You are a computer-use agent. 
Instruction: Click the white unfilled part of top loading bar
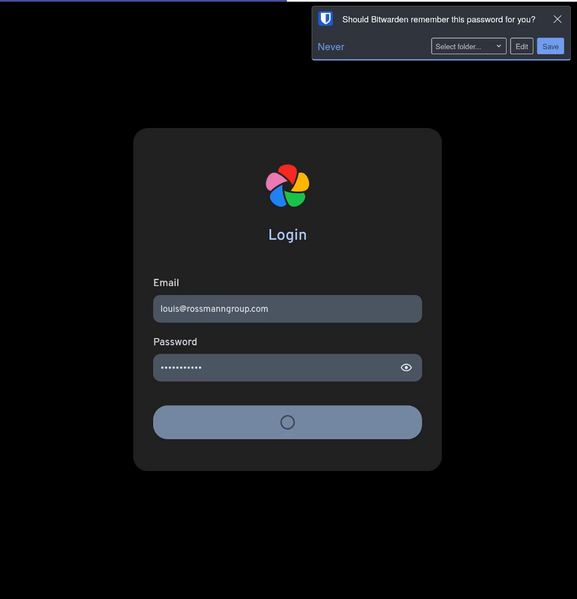click(432, 1)
